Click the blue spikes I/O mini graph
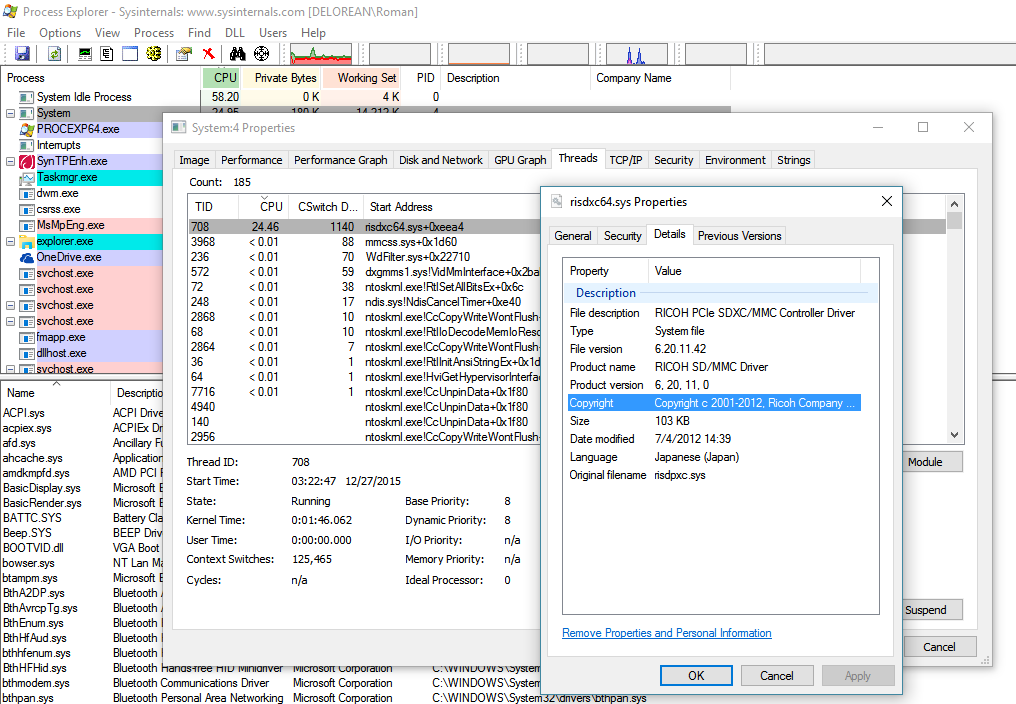 coord(637,54)
